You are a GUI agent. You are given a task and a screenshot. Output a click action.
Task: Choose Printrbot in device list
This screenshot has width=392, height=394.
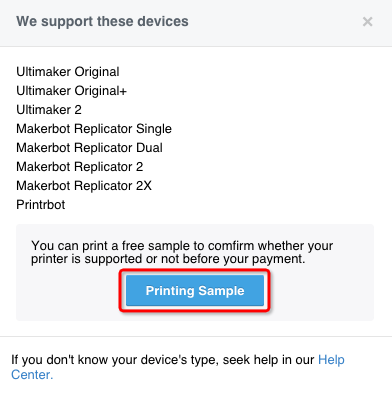[41, 205]
